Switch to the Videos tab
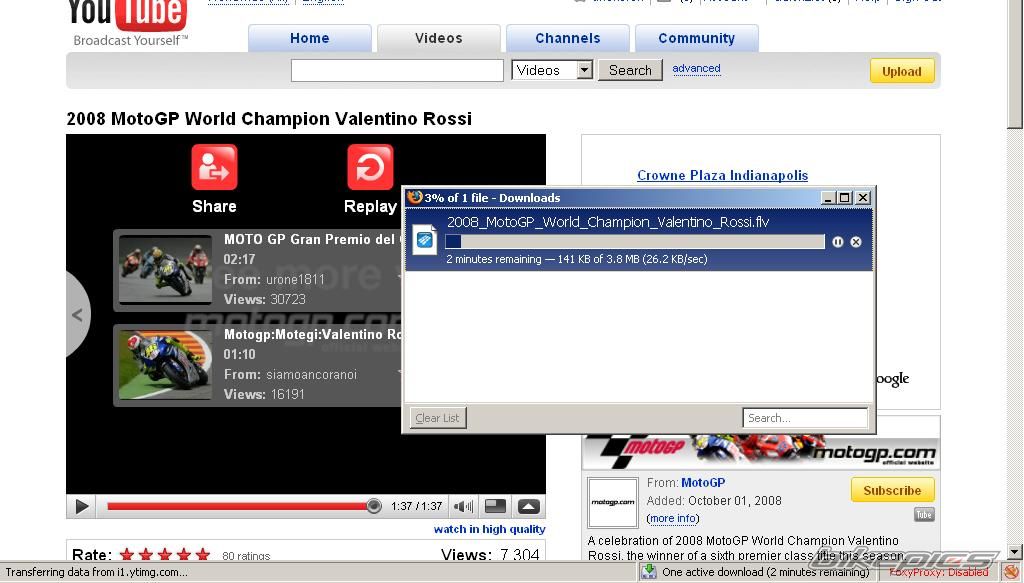The height and width of the screenshot is (583, 1024). click(439, 39)
